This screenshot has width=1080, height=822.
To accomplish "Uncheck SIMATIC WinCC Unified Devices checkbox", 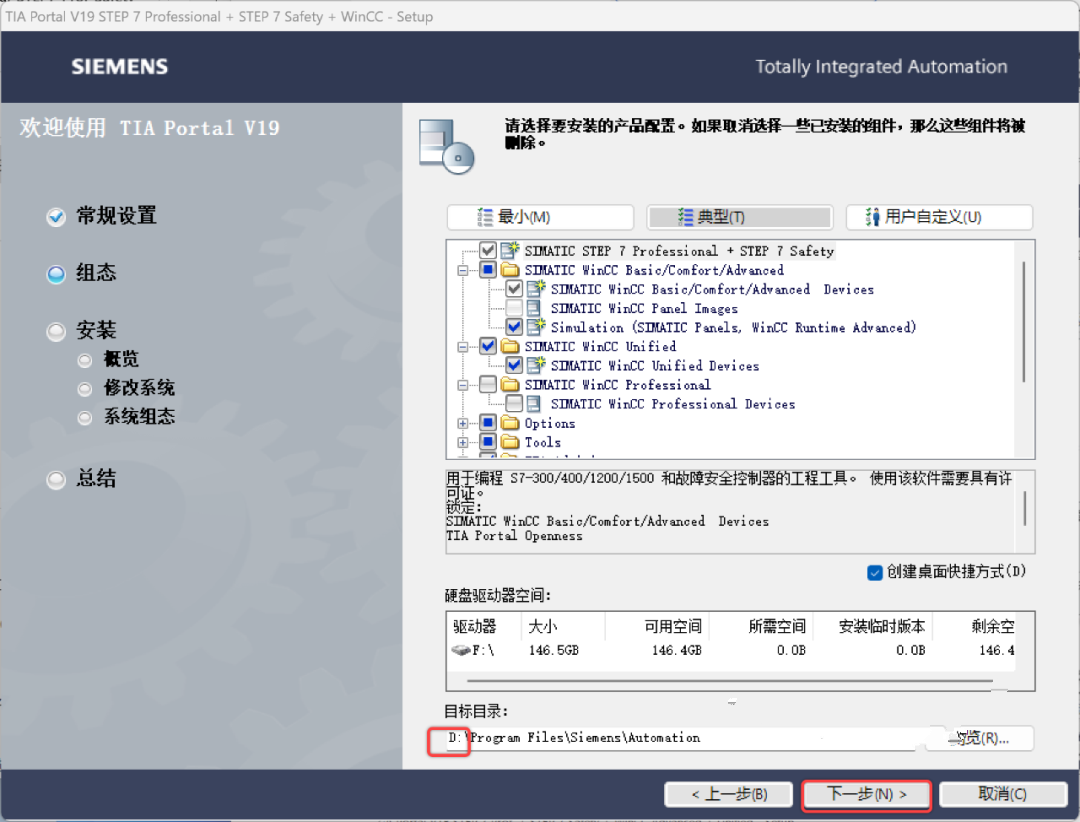I will pyautogui.click(x=515, y=365).
